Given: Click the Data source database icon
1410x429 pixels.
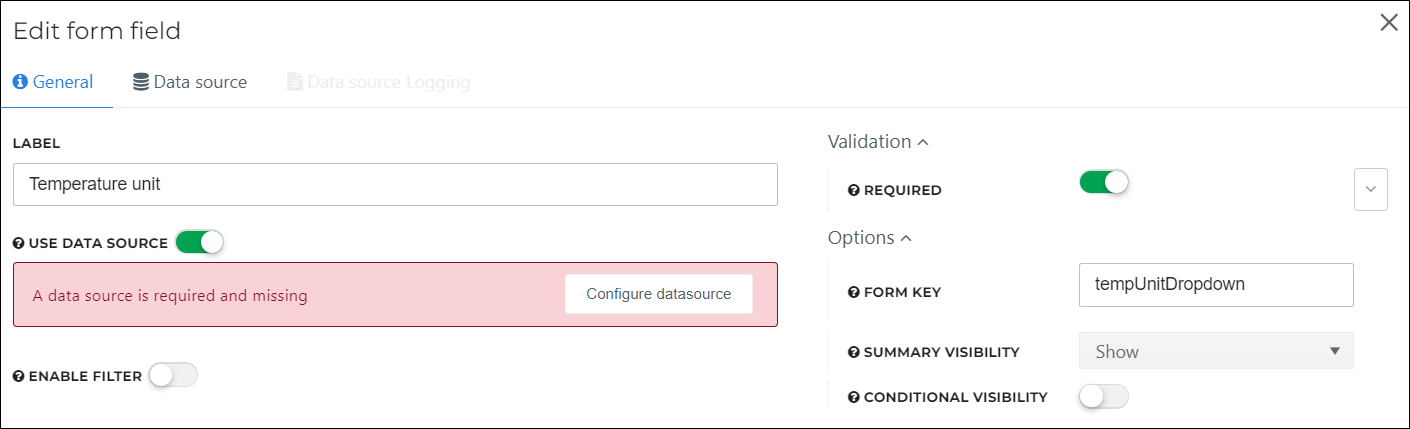Looking at the screenshot, I should 141,82.
